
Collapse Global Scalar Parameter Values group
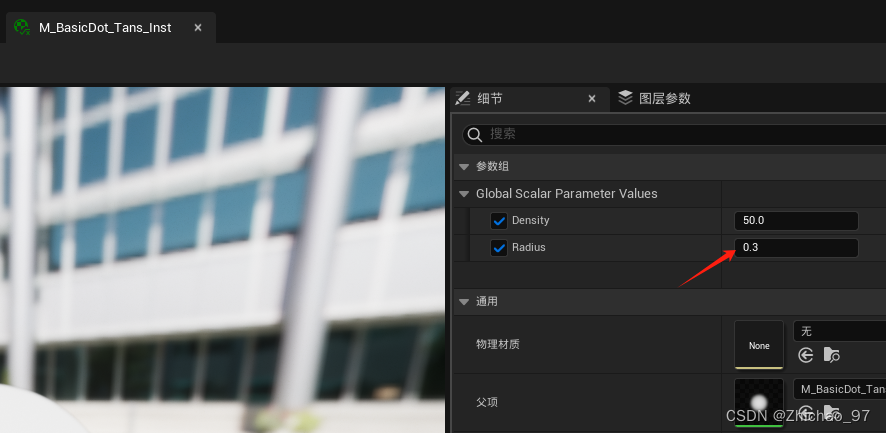pyautogui.click(x=464, y=194)
